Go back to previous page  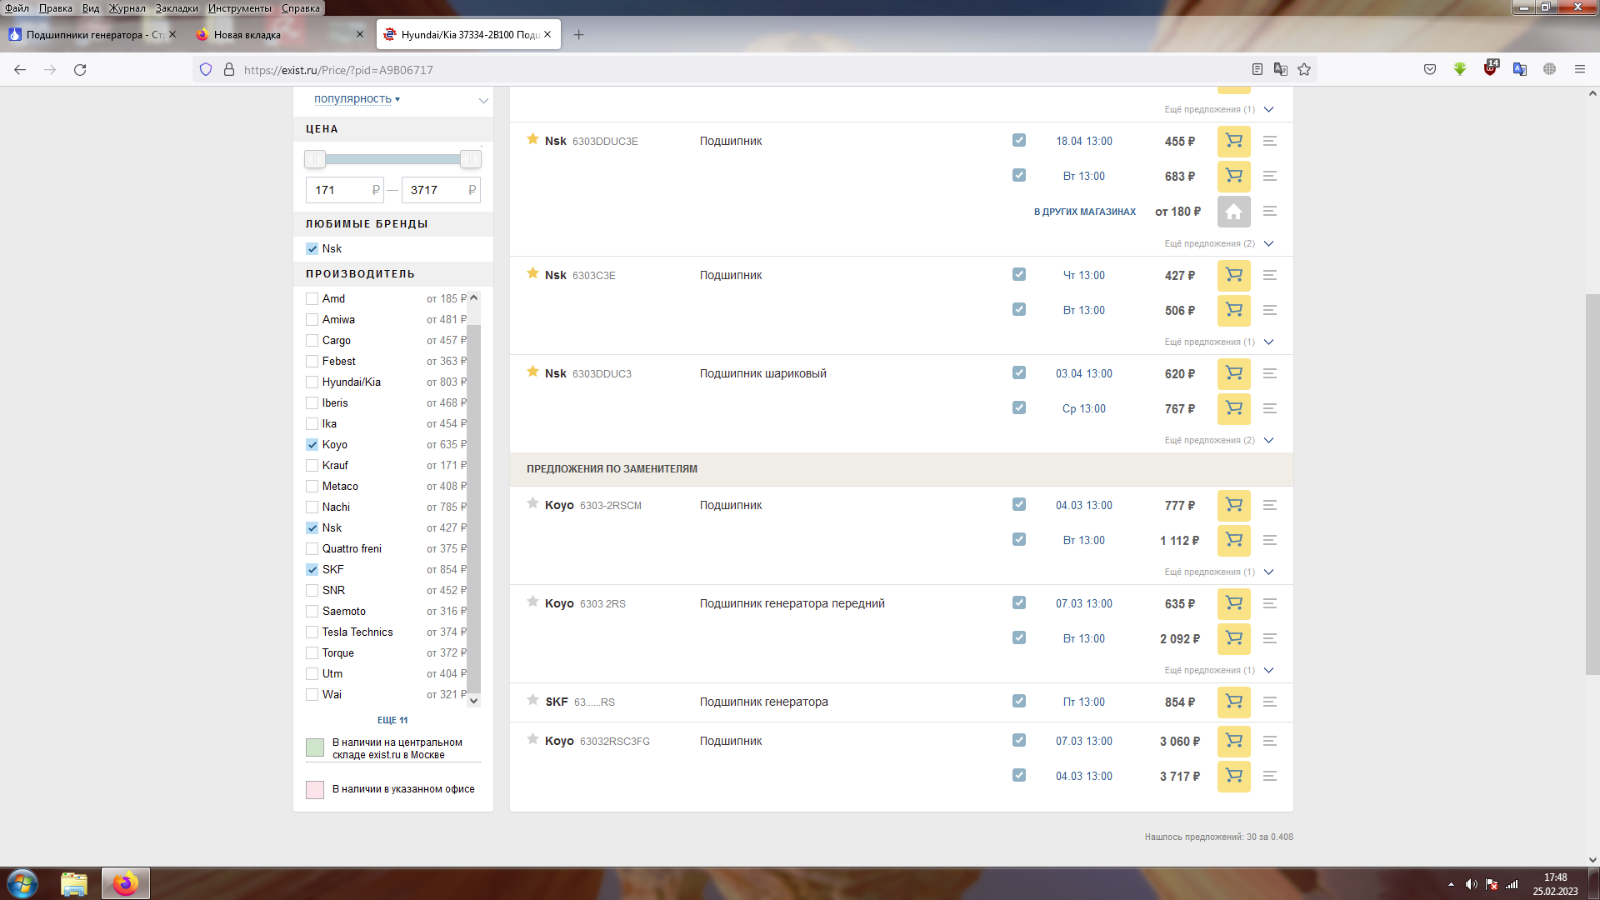pos(20,69)
